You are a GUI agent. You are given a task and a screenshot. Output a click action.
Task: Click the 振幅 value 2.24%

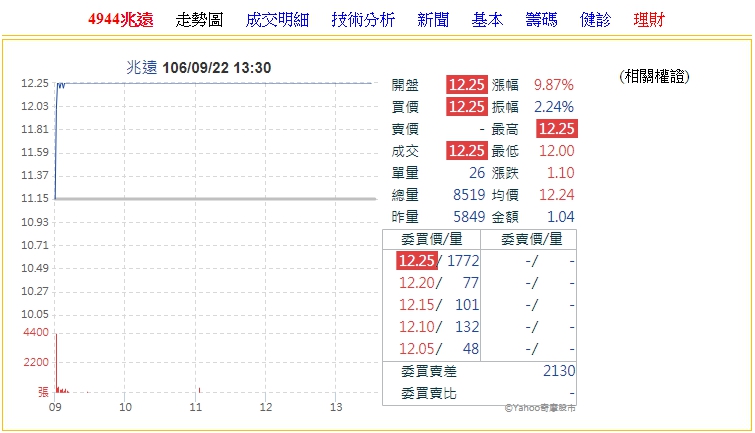click(554, 106)
